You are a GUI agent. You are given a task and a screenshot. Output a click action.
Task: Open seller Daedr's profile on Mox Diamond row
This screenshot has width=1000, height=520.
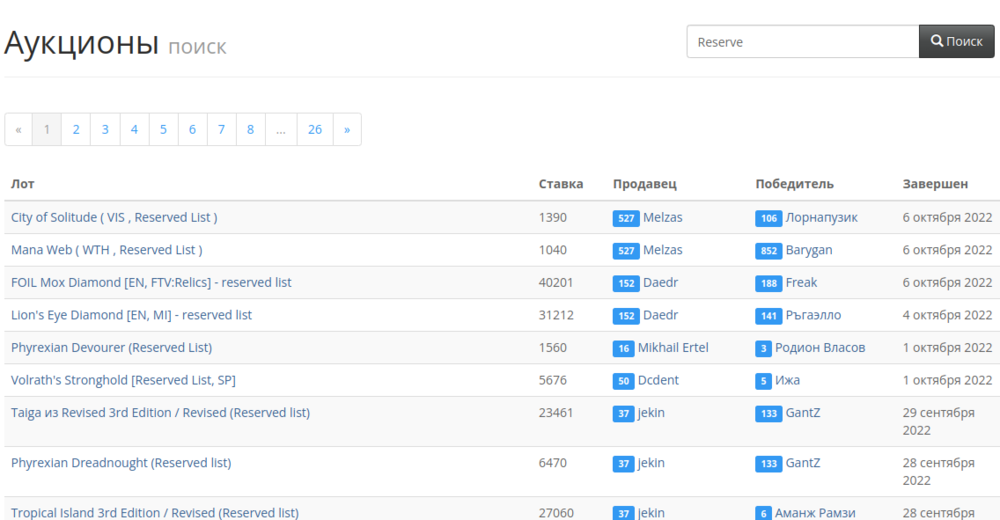660,283
